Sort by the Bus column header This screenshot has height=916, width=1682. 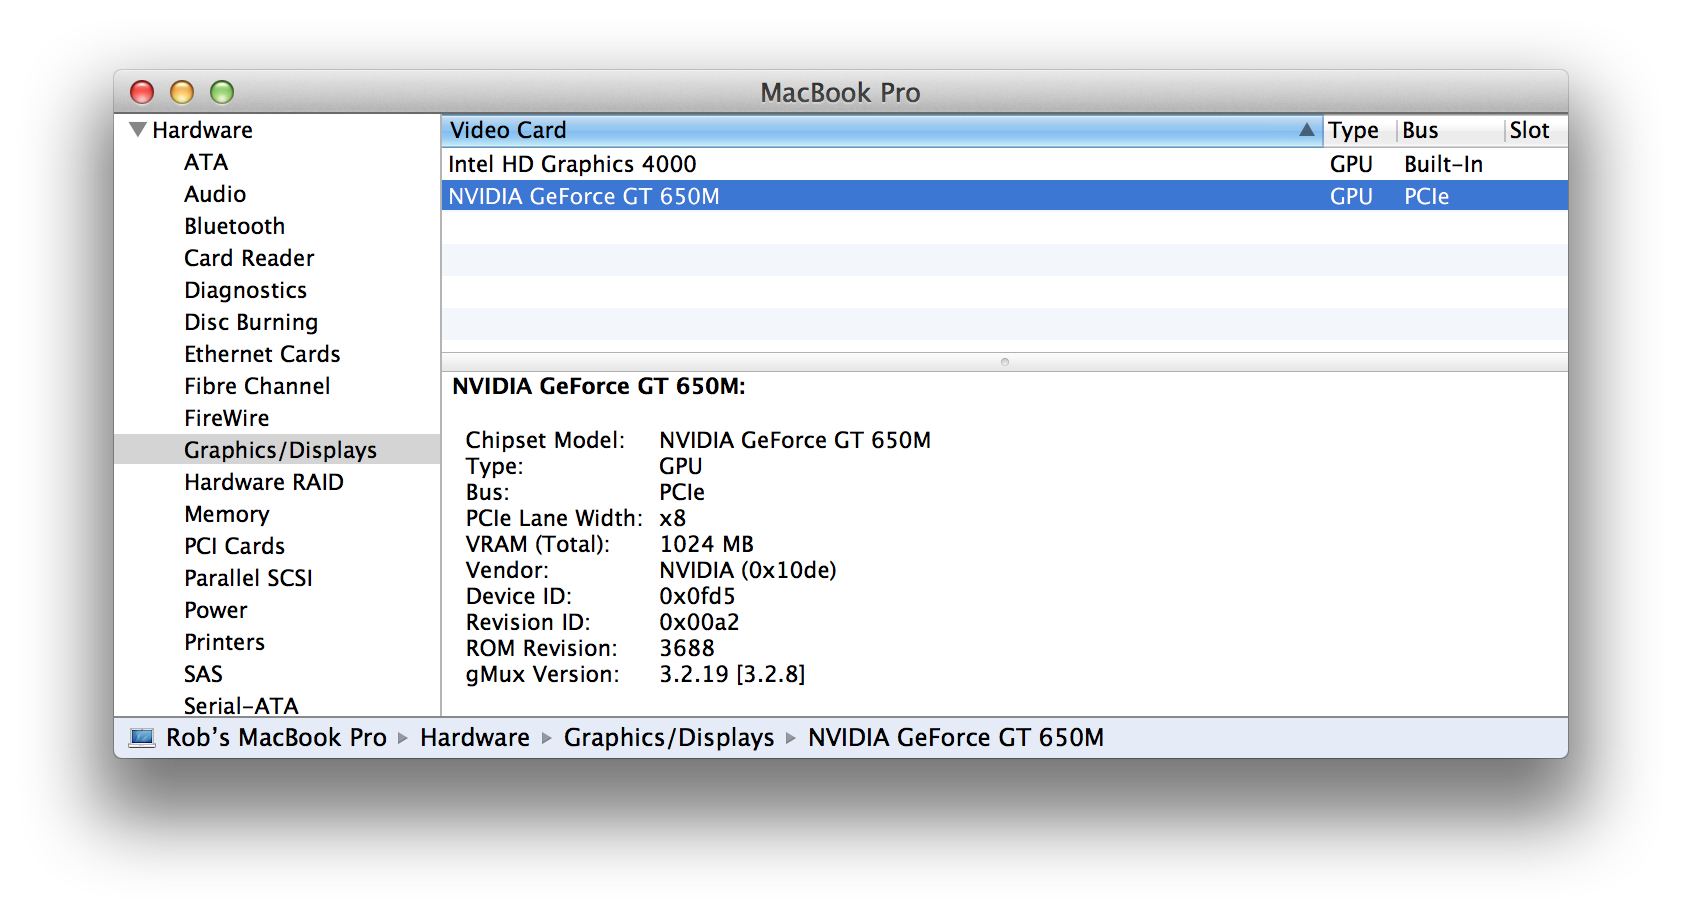coord(1420,131)
